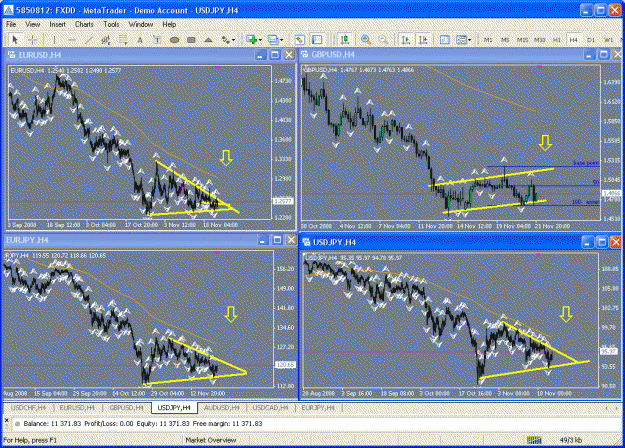Open the View menu
Viewport: 625px width, 448px height.
pyautogui.click(x=33, y=24)
